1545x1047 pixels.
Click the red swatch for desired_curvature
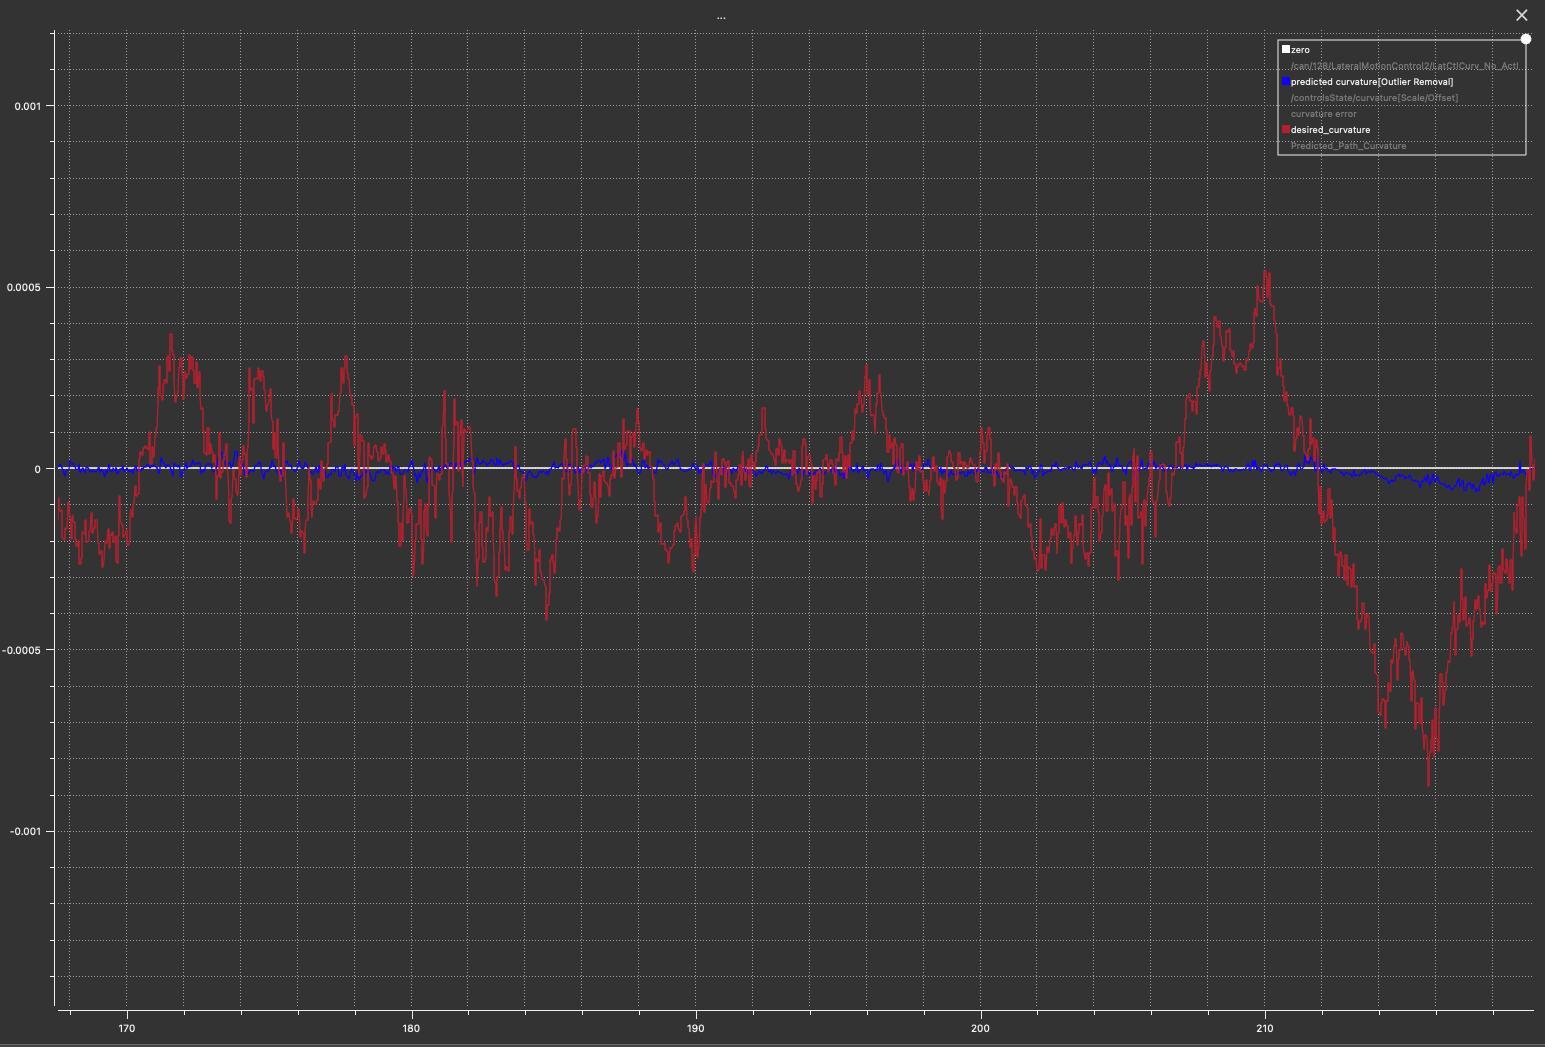click(1286, 130)
